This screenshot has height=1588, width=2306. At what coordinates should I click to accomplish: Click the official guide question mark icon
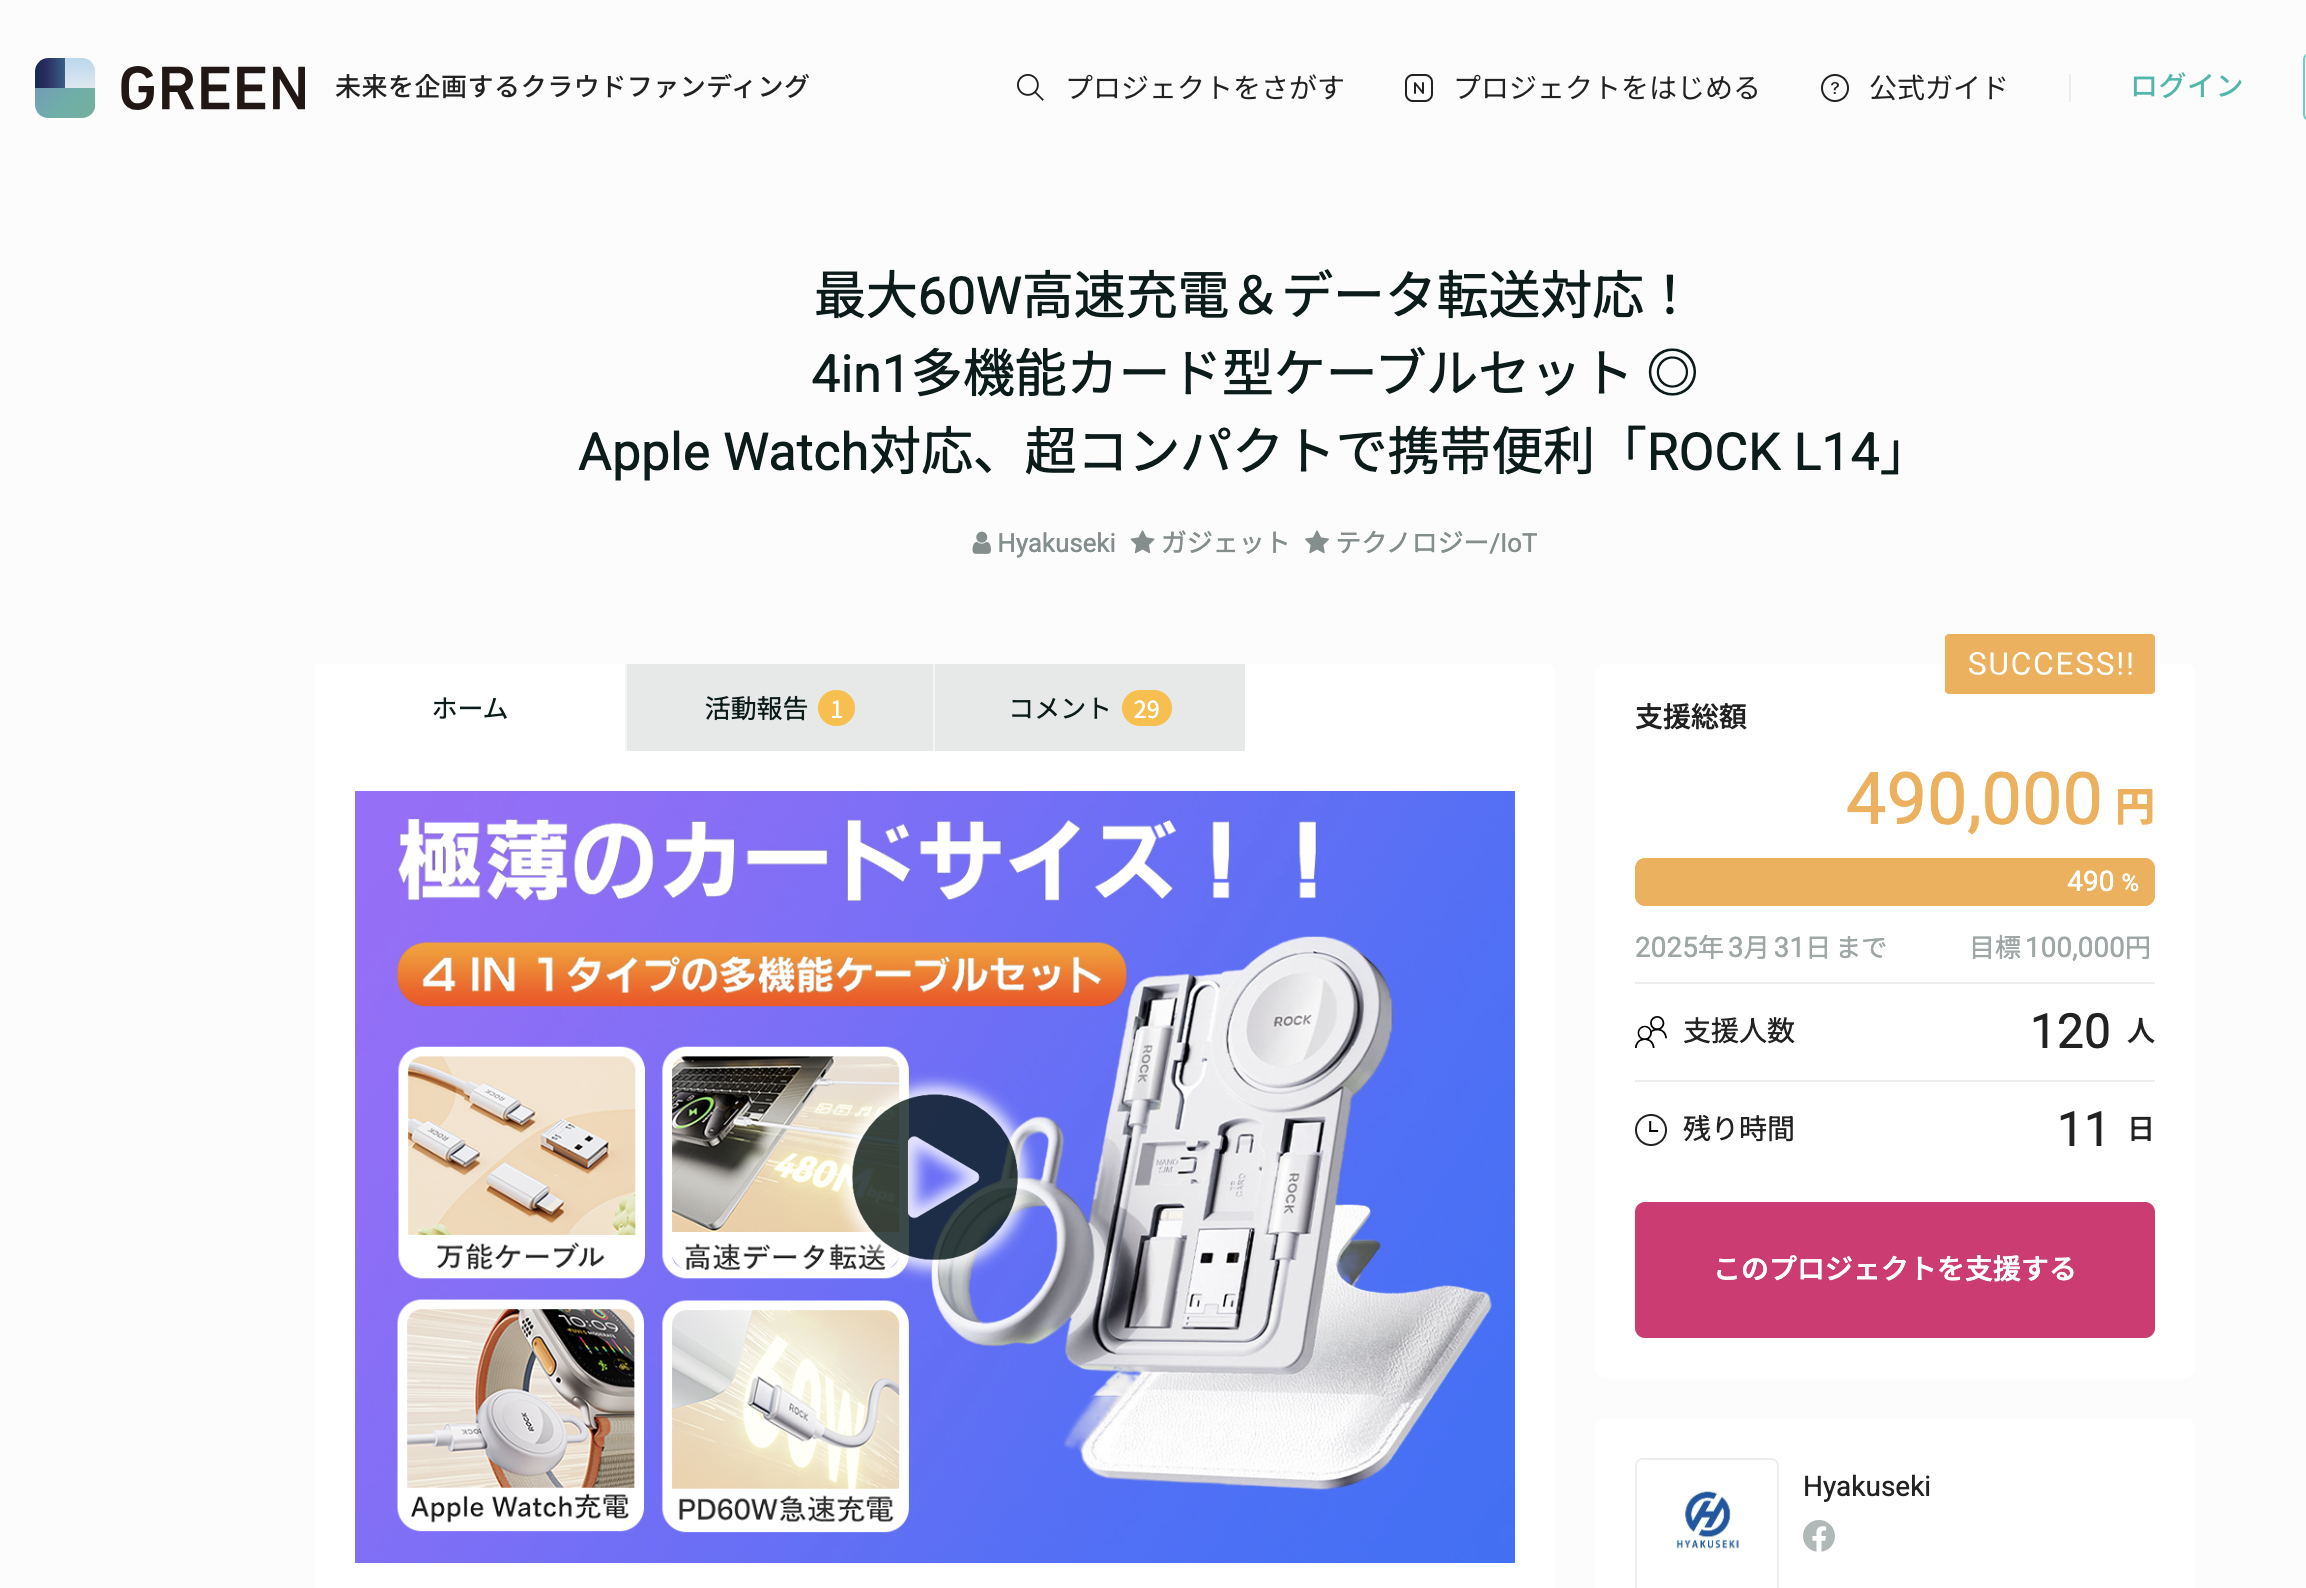1834,88
